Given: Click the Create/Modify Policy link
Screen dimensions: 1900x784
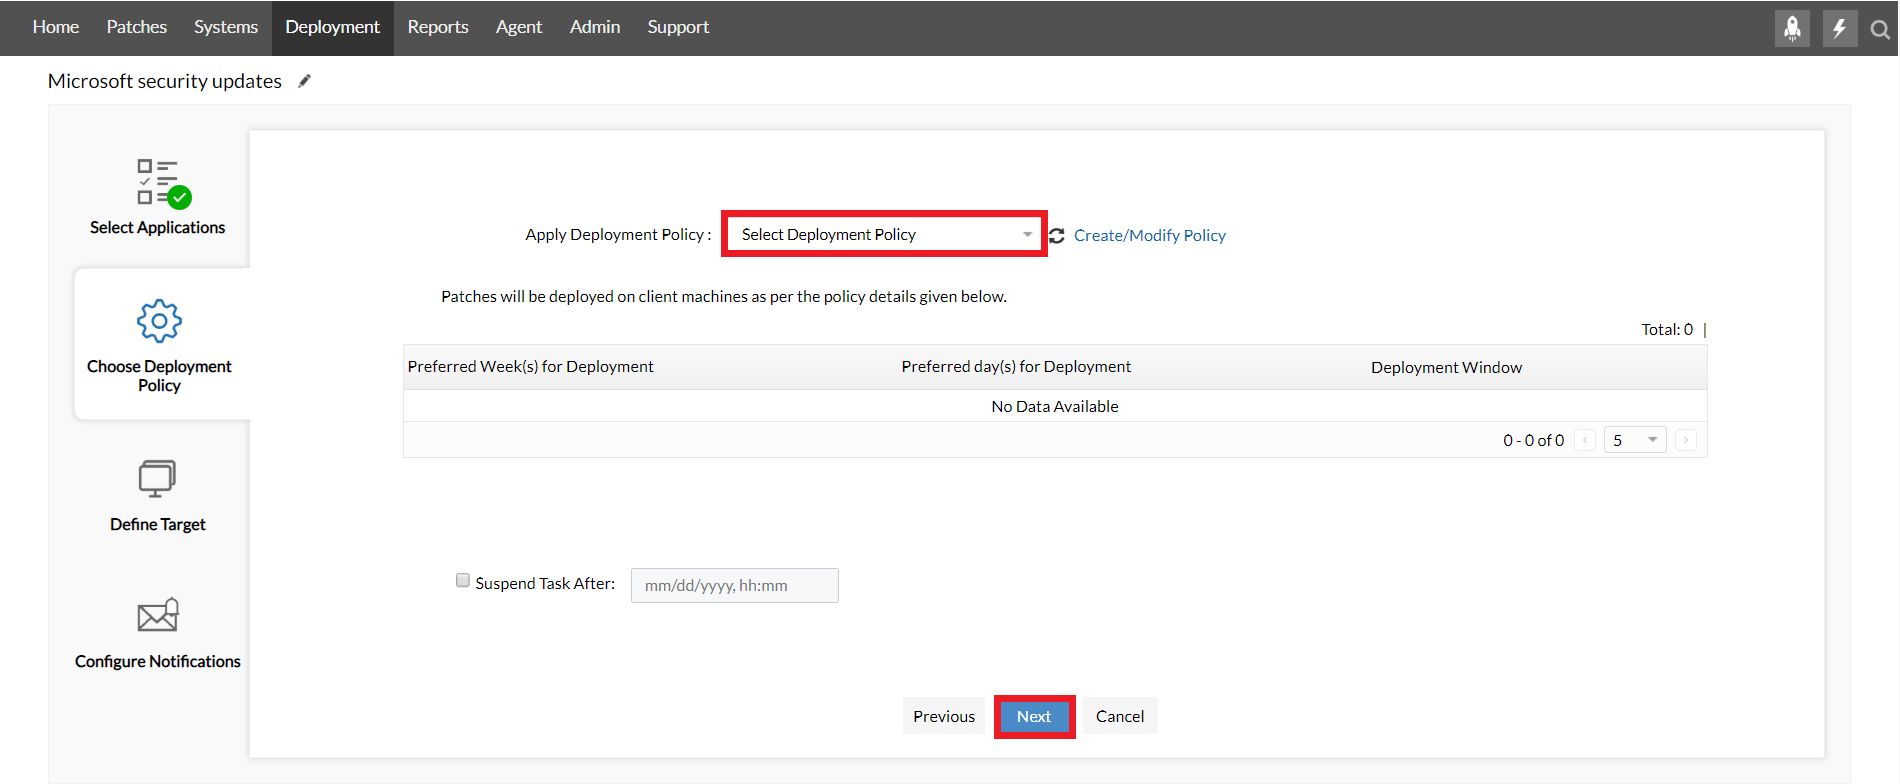Looking at the screenshot, I should click(1149, 235).
